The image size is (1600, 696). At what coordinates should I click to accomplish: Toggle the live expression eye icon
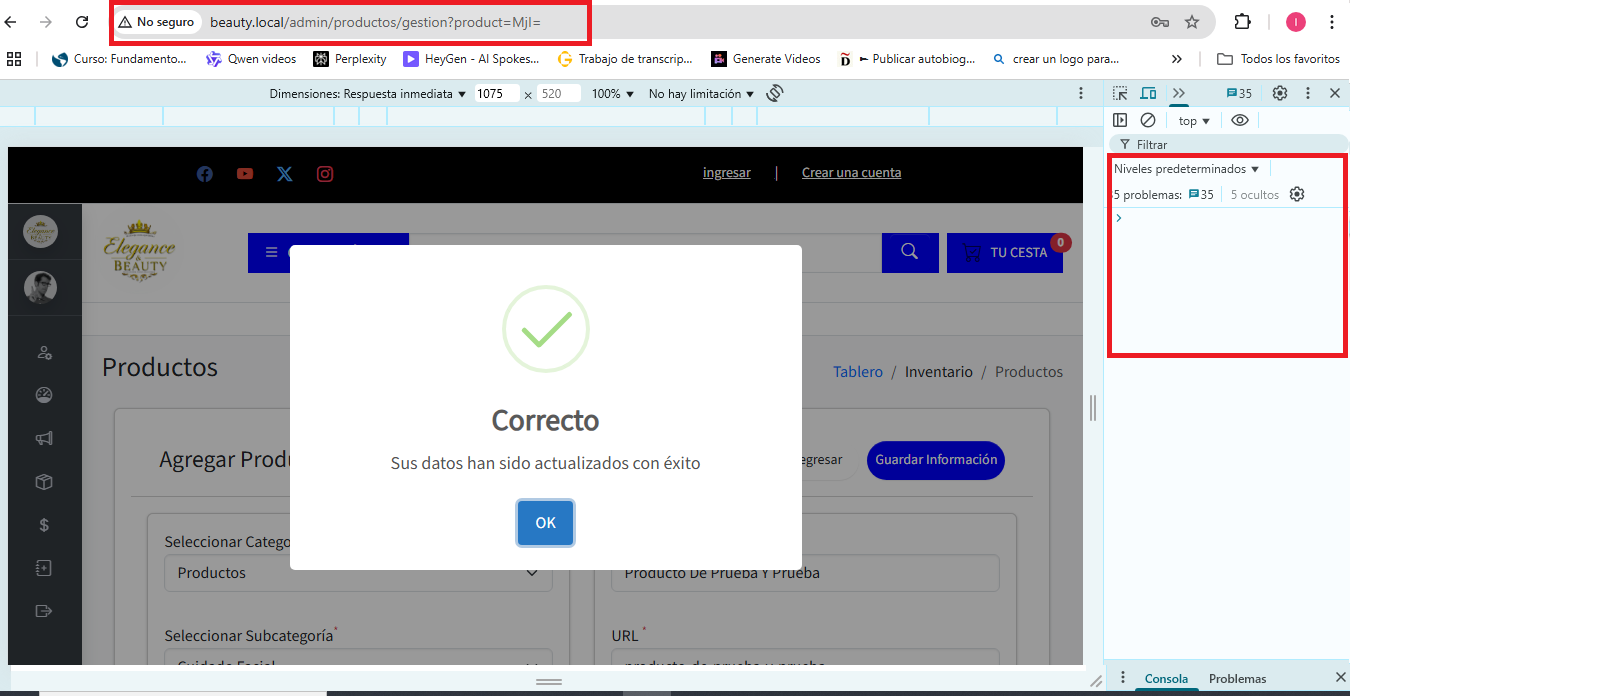point(1240,120)
